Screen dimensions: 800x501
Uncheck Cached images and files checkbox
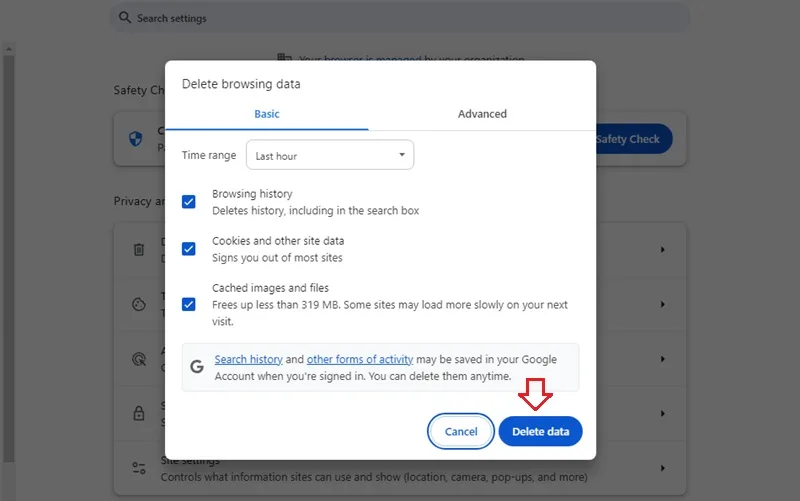pos(189,305)
